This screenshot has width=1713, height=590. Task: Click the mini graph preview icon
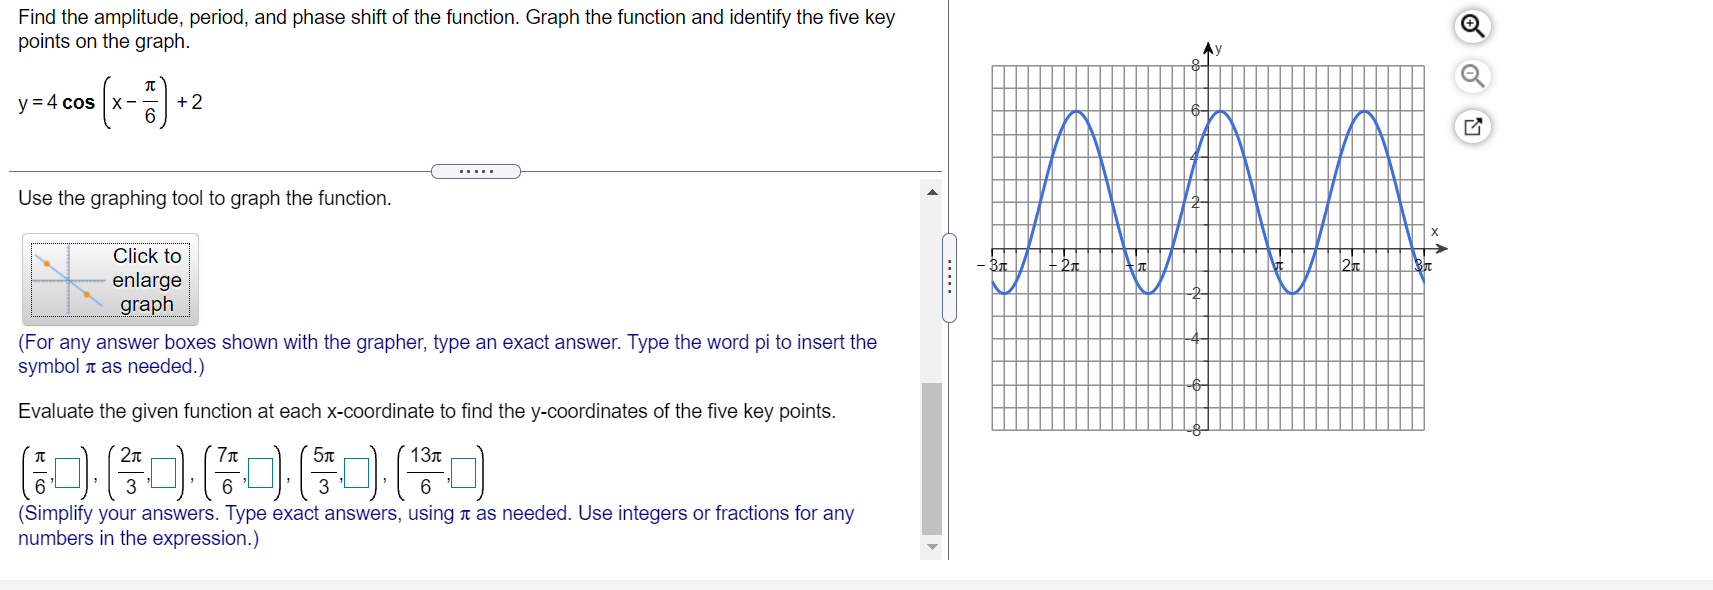click(x=63, y=279)
